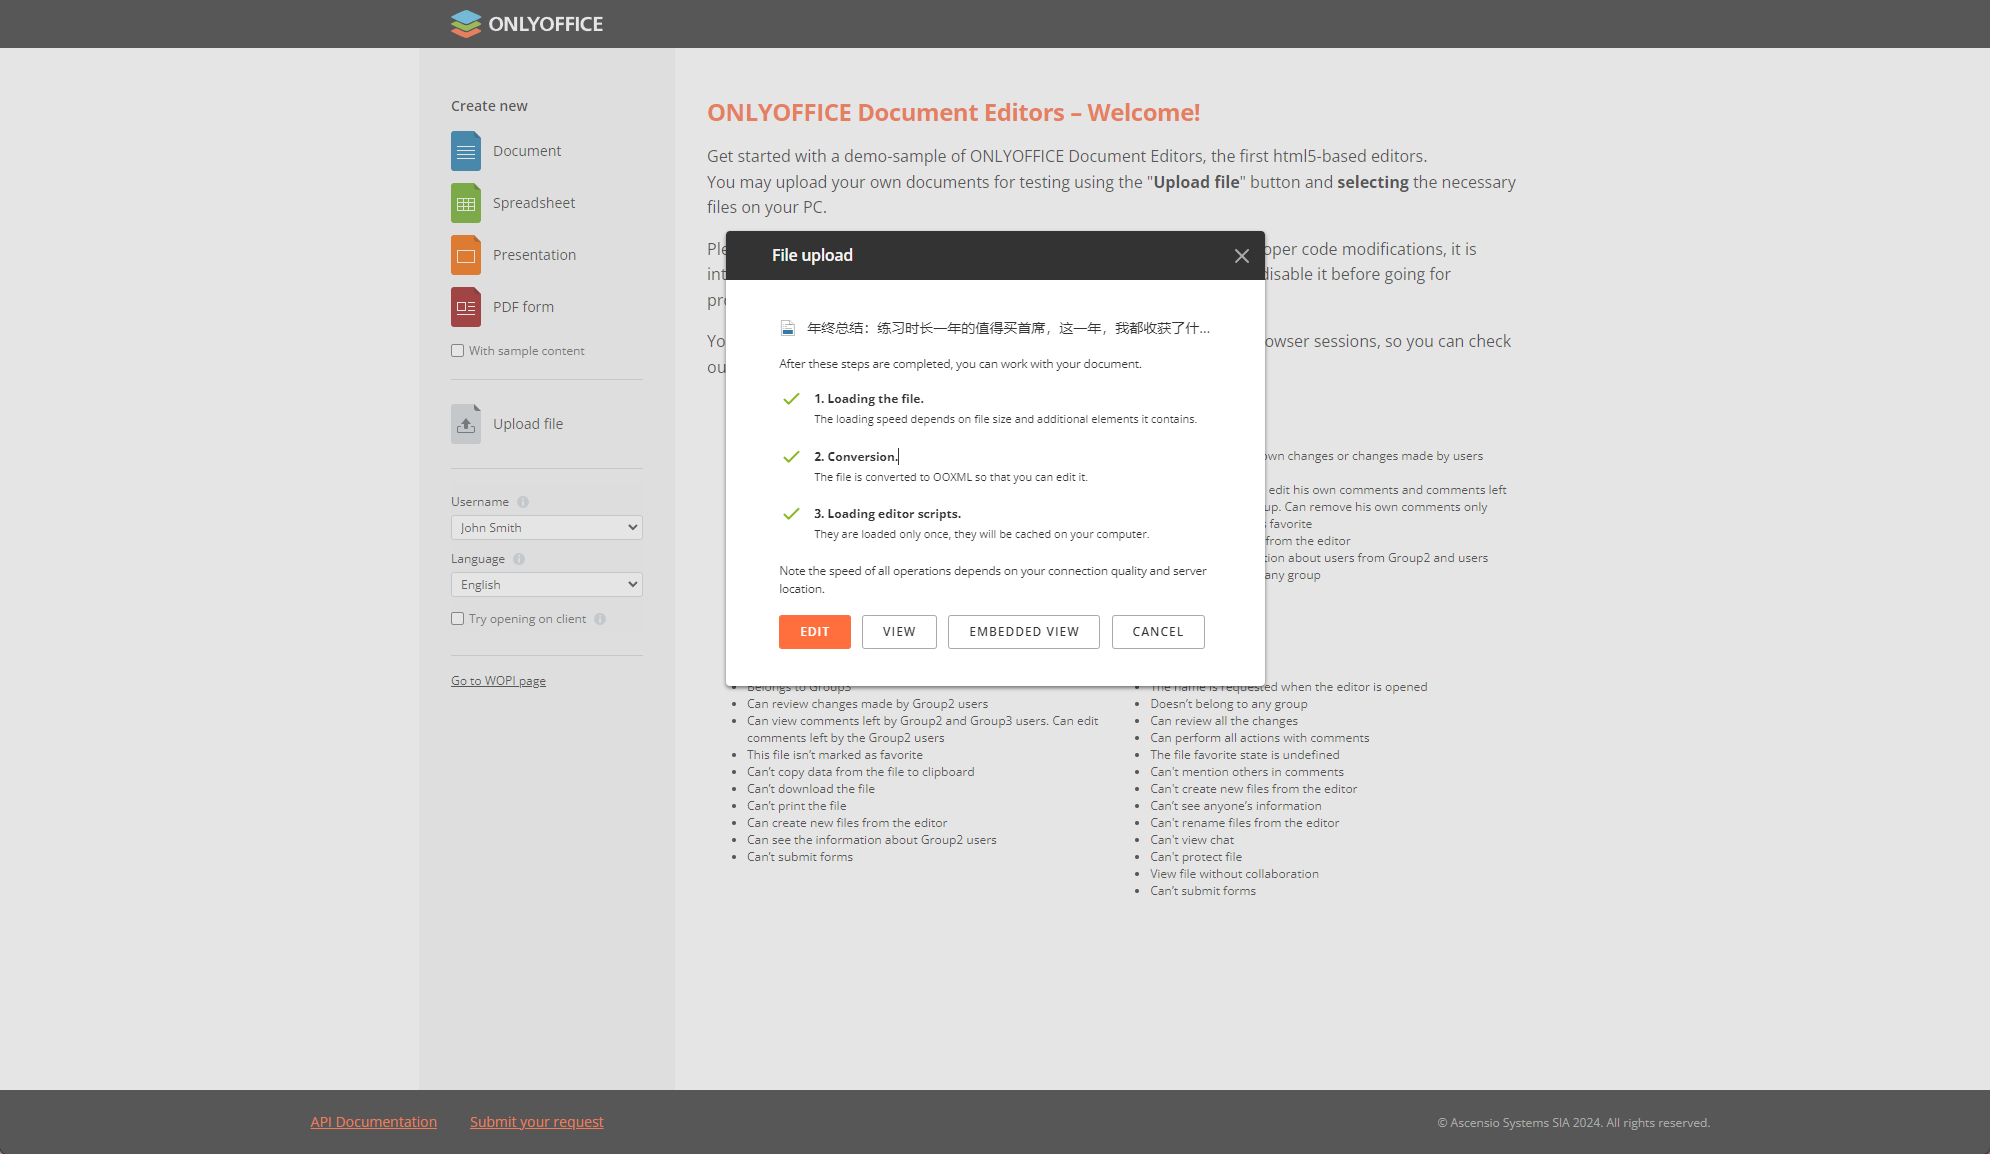Image resolution: width=1990 pixels, height=1154 pixels.
Task: Click 'Can review all the changes' bullet
Action: [x=1224, y=721]
